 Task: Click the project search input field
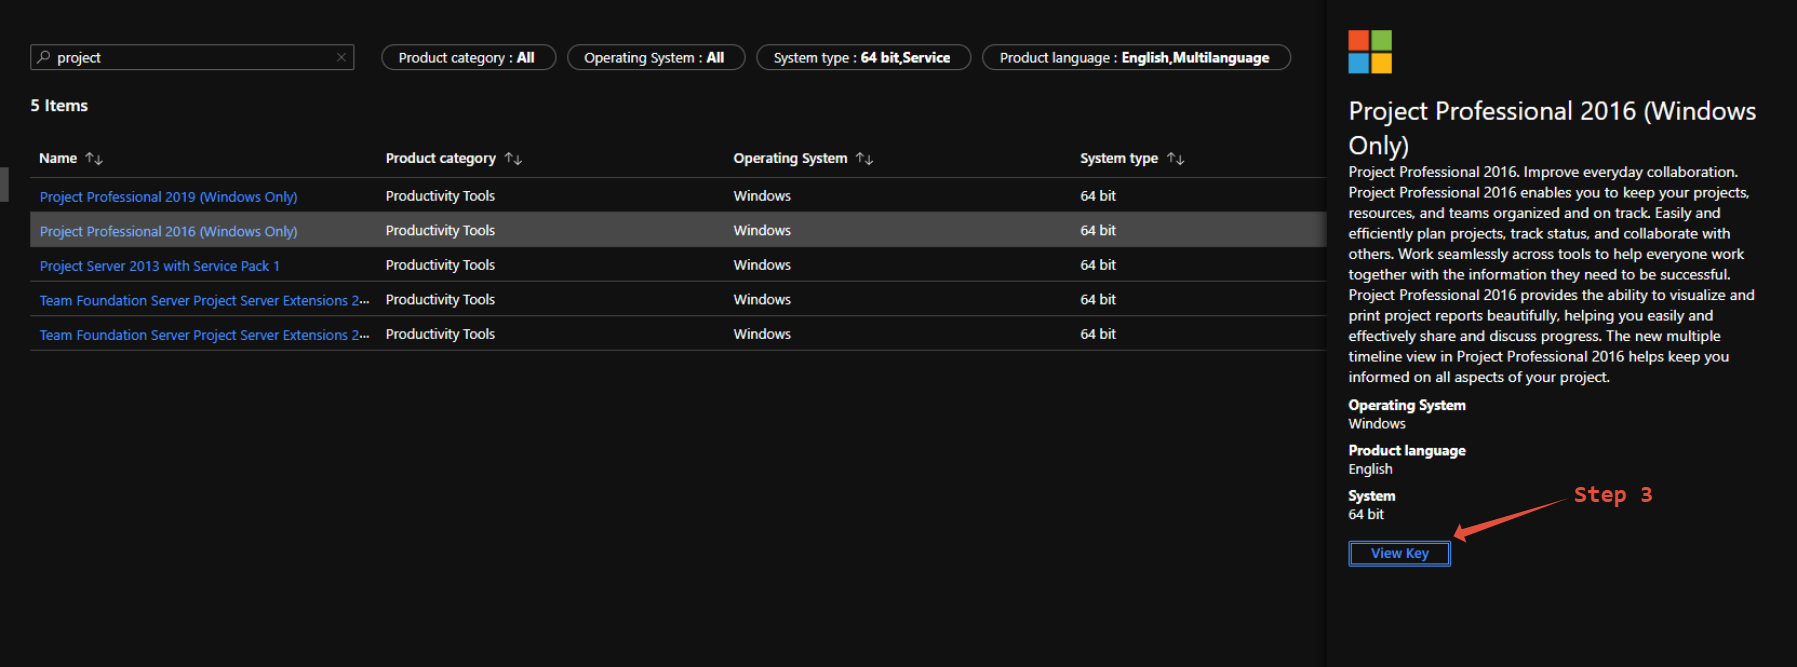point(192,57)
